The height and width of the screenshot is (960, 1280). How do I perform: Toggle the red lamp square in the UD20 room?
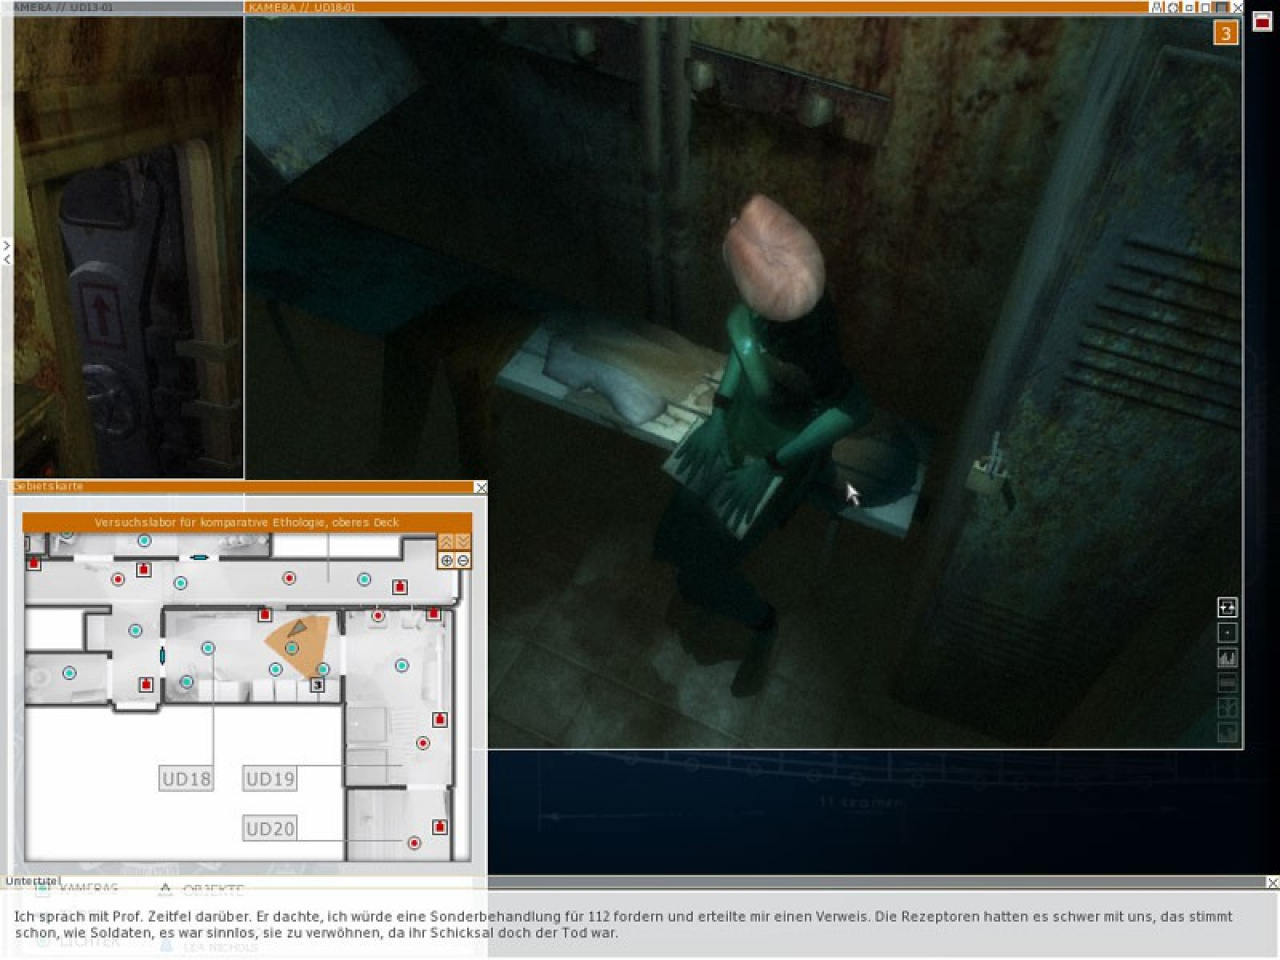click(x=439, y=827)
